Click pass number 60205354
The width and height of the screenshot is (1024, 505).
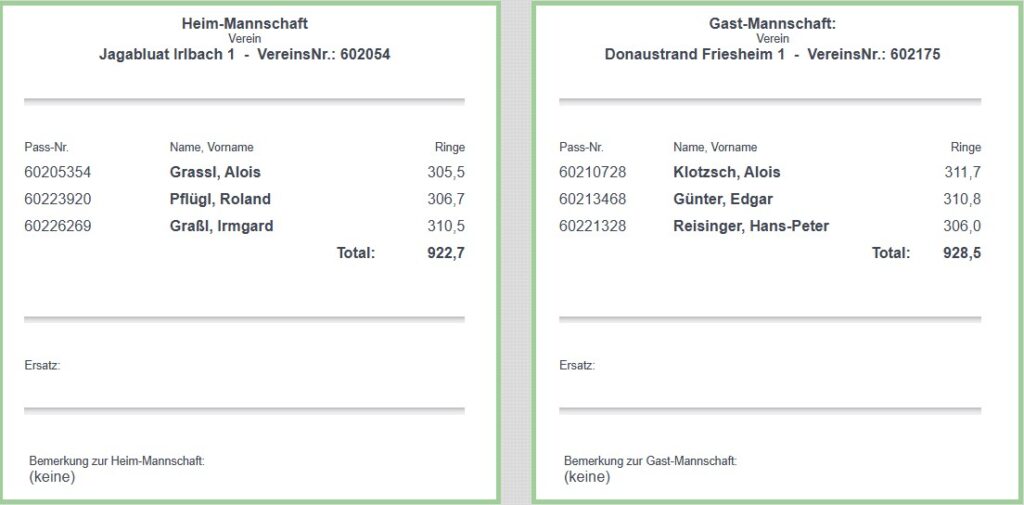[58, 172]
